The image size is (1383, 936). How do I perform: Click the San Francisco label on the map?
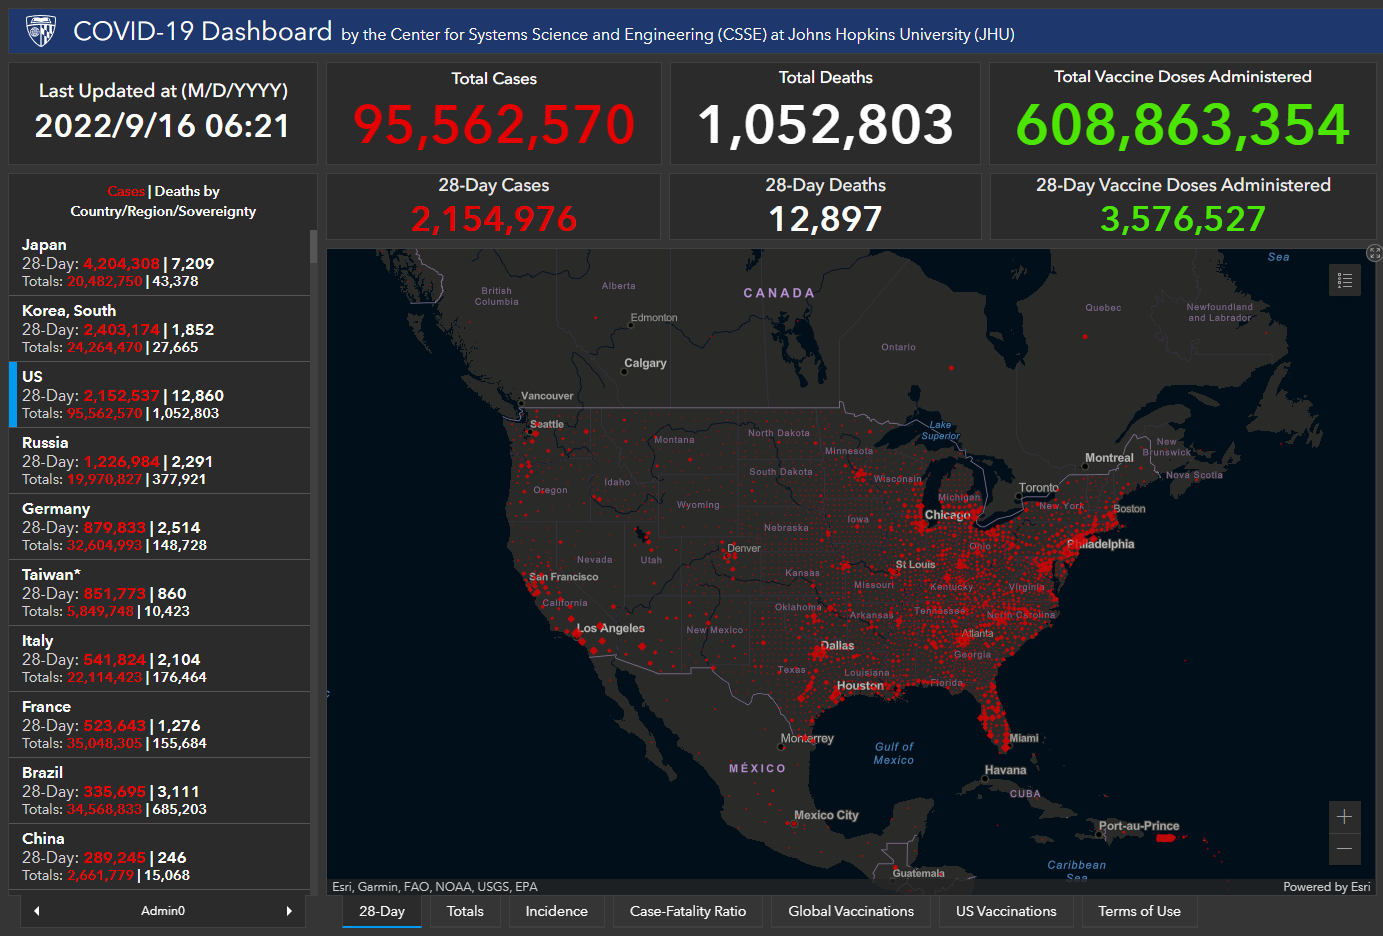point(563,577)
